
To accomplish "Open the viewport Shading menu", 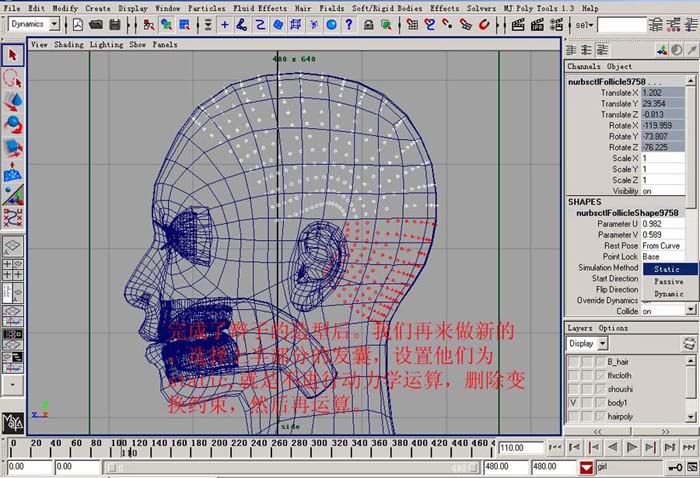I will (69, 44).
